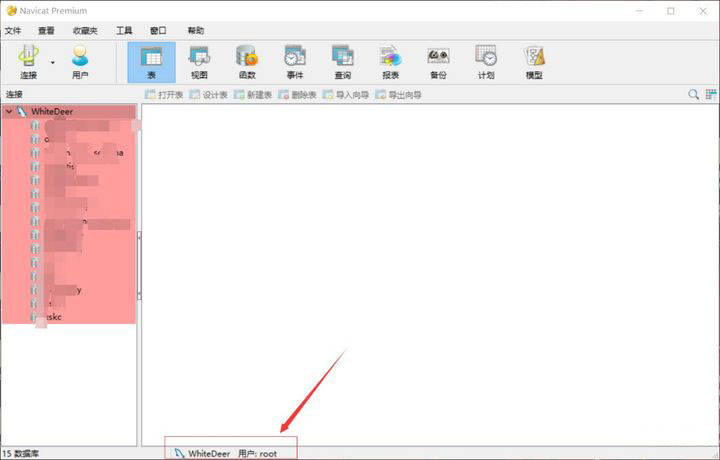This screenshot has width=720, height=460.
Task: Open the 连接 (Connection) toolbar icon
Action: click(x=28, y=62)
